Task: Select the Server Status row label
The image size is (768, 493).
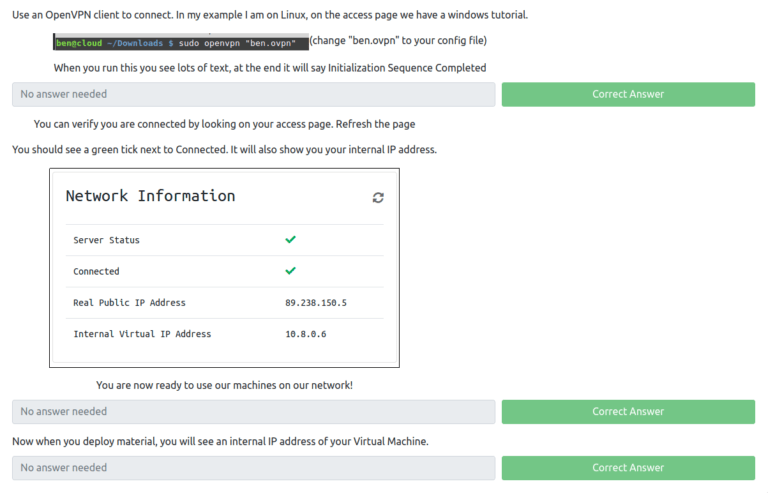Action: click(106, 240)
